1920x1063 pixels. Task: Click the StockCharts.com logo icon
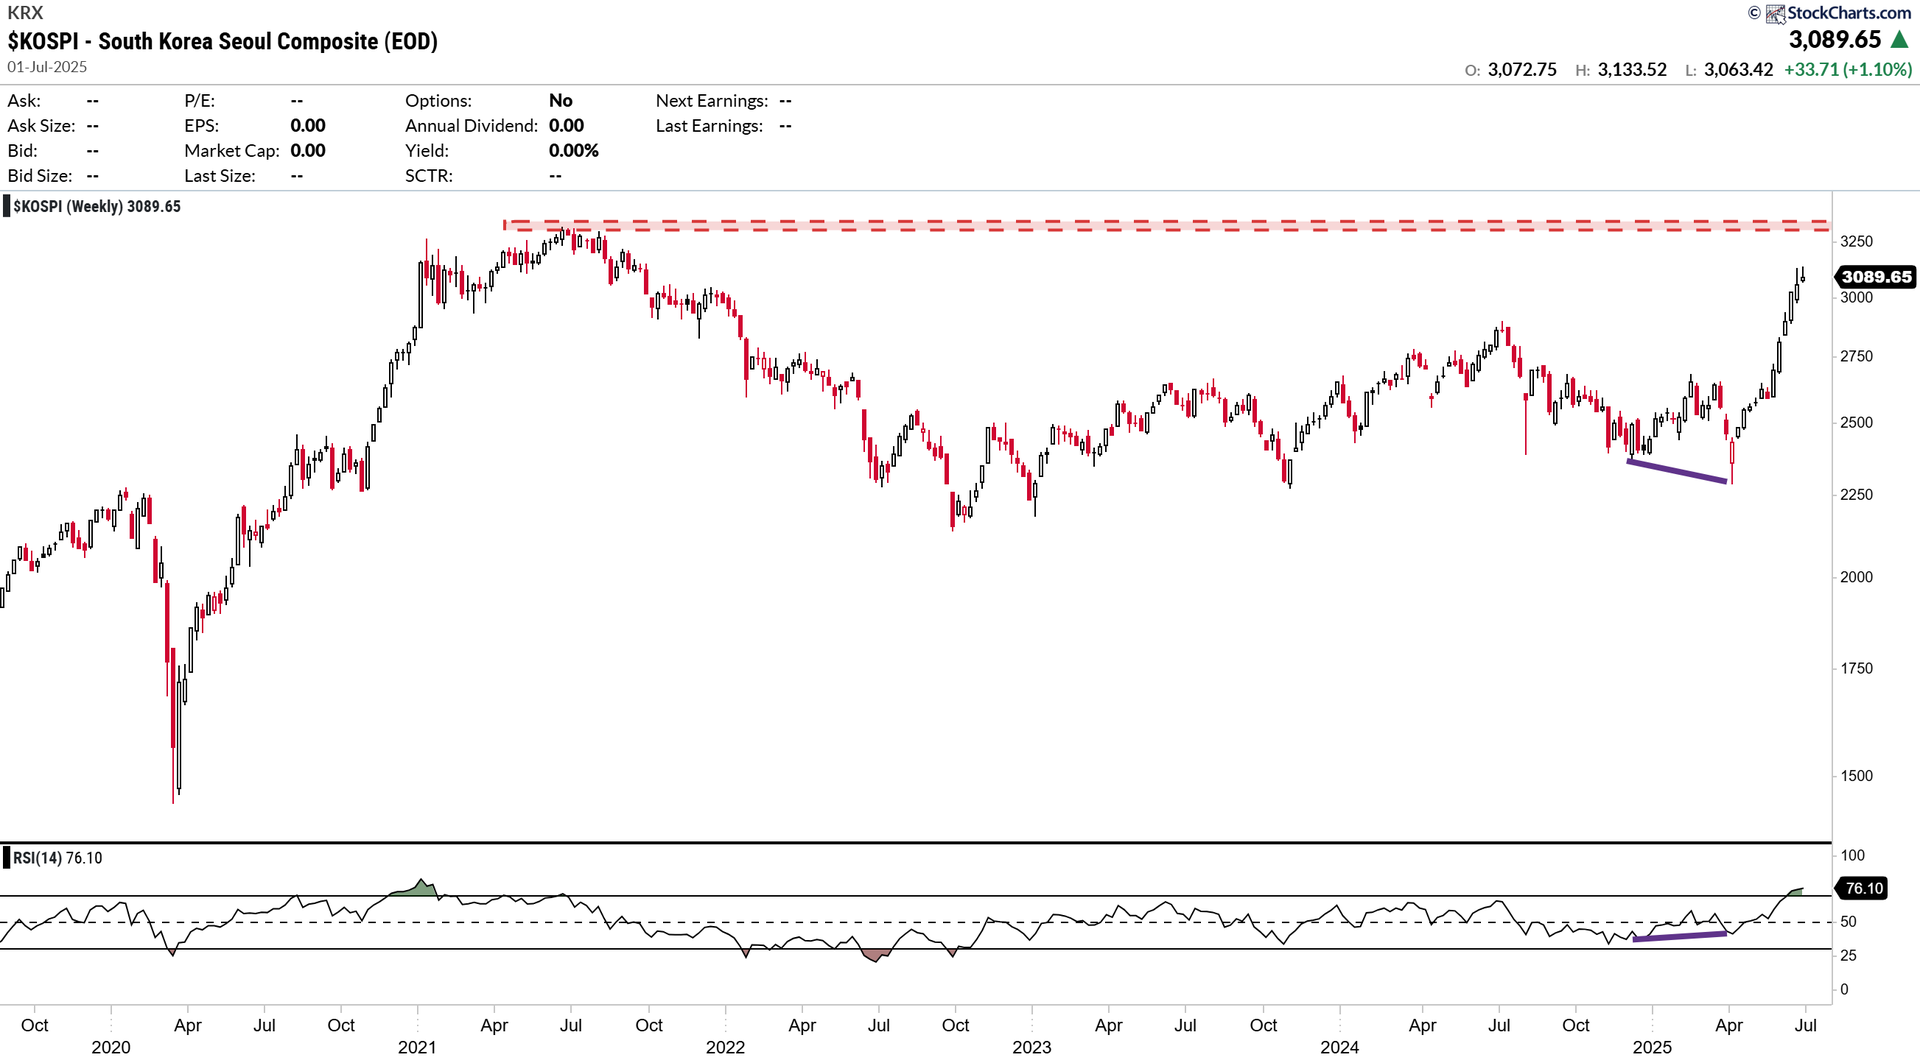(1775, 14)
